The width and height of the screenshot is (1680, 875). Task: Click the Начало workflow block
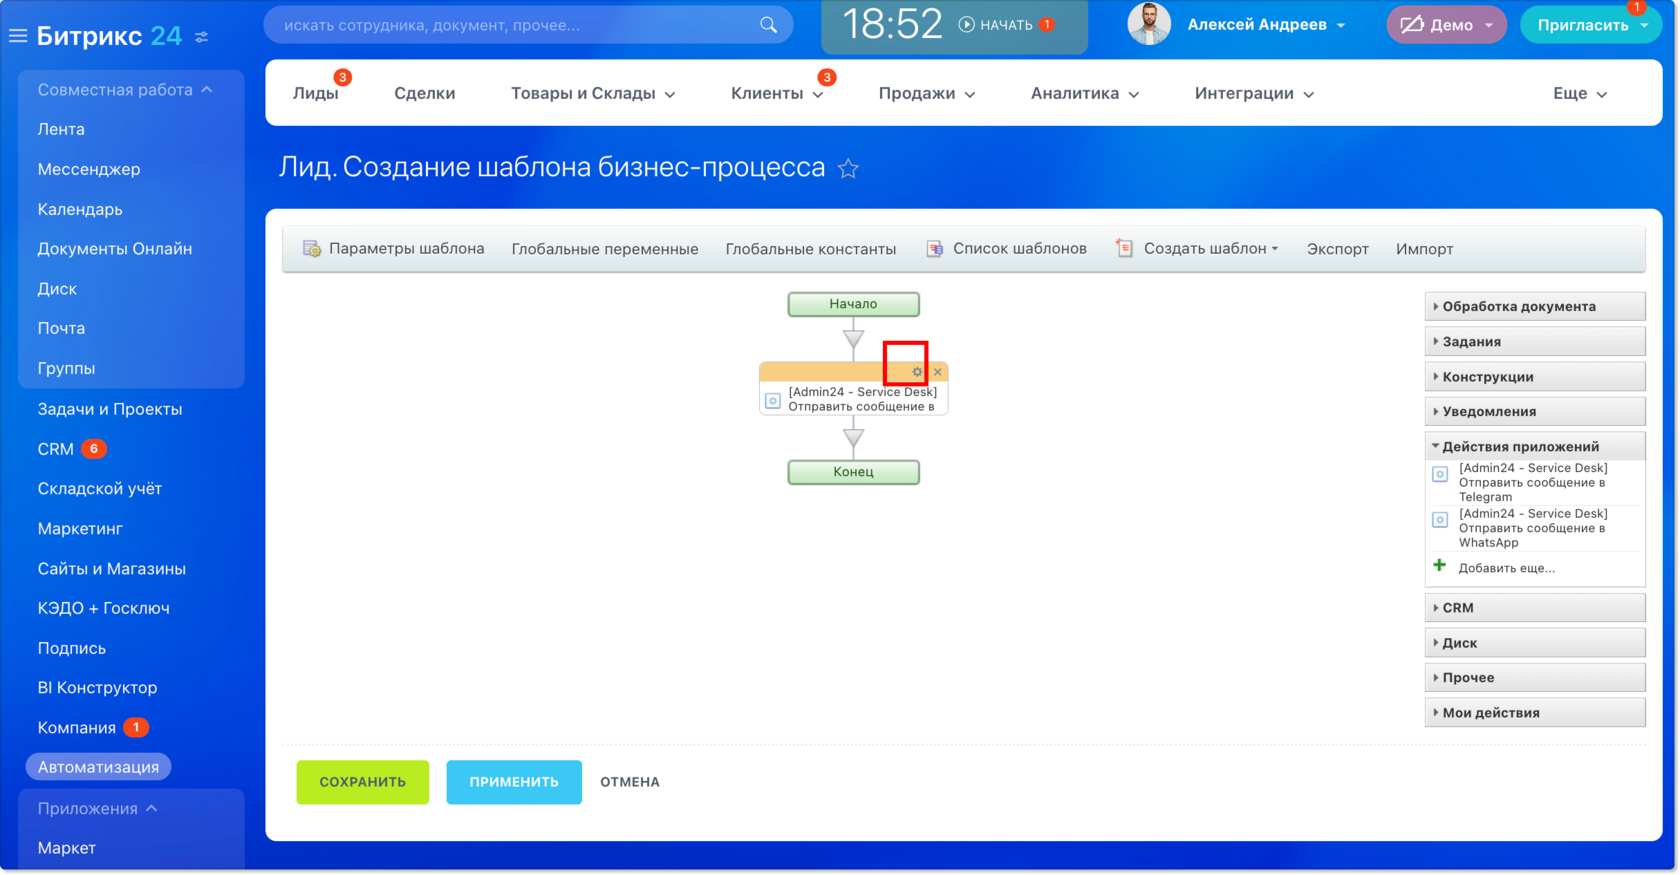(853, 304)
